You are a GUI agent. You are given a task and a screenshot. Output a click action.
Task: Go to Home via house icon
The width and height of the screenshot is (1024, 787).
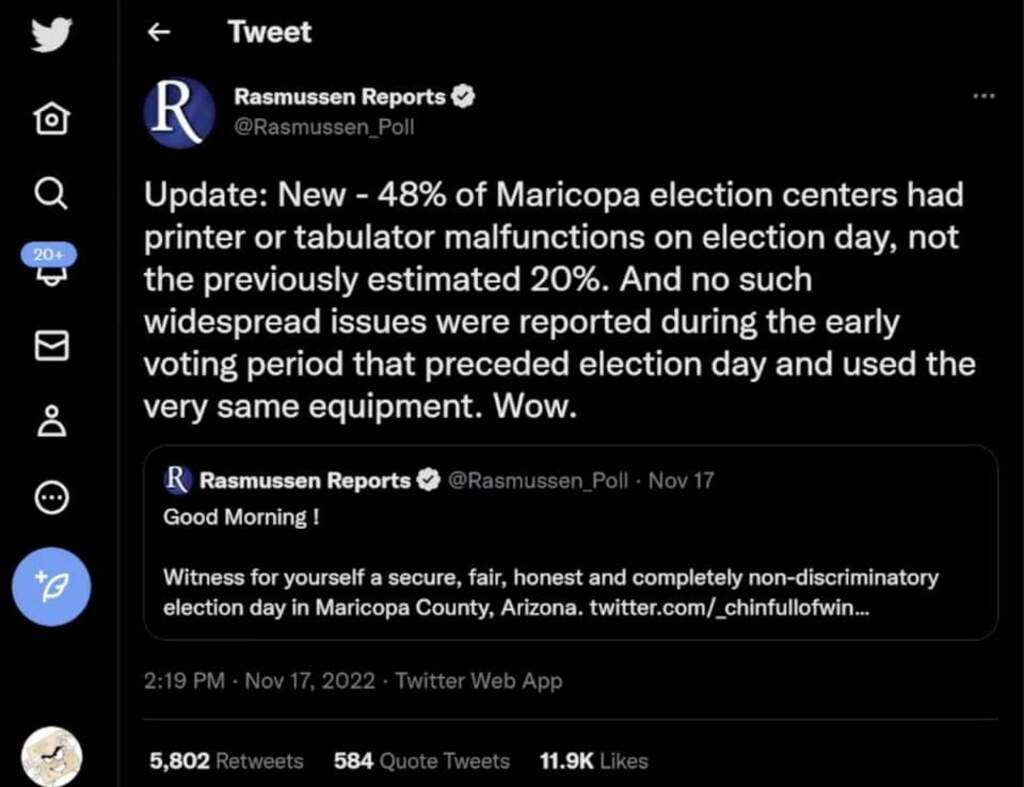tap(51, 120)
